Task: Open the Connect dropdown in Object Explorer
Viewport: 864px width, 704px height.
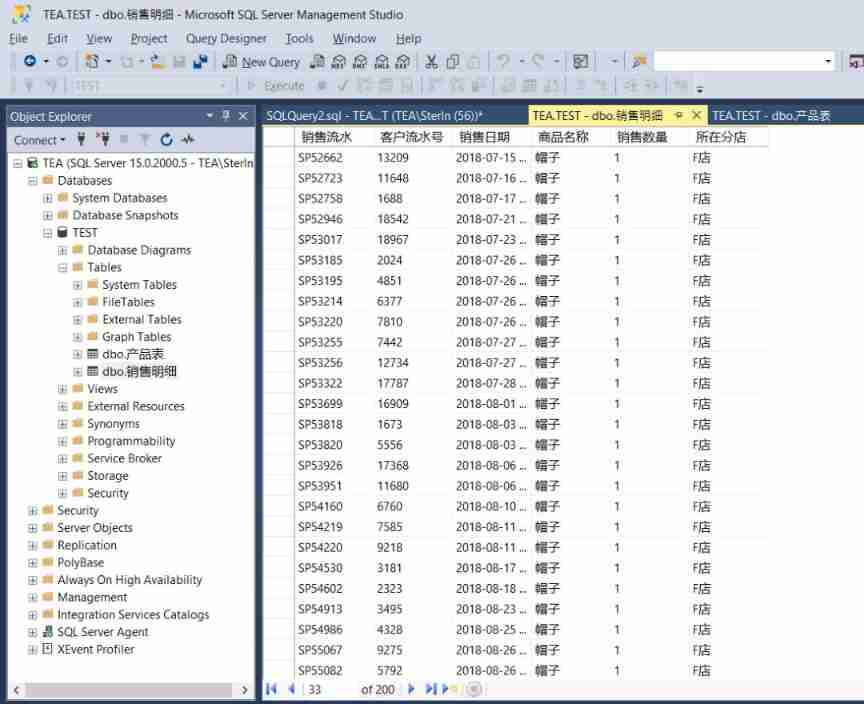Action: pos(40,140)
